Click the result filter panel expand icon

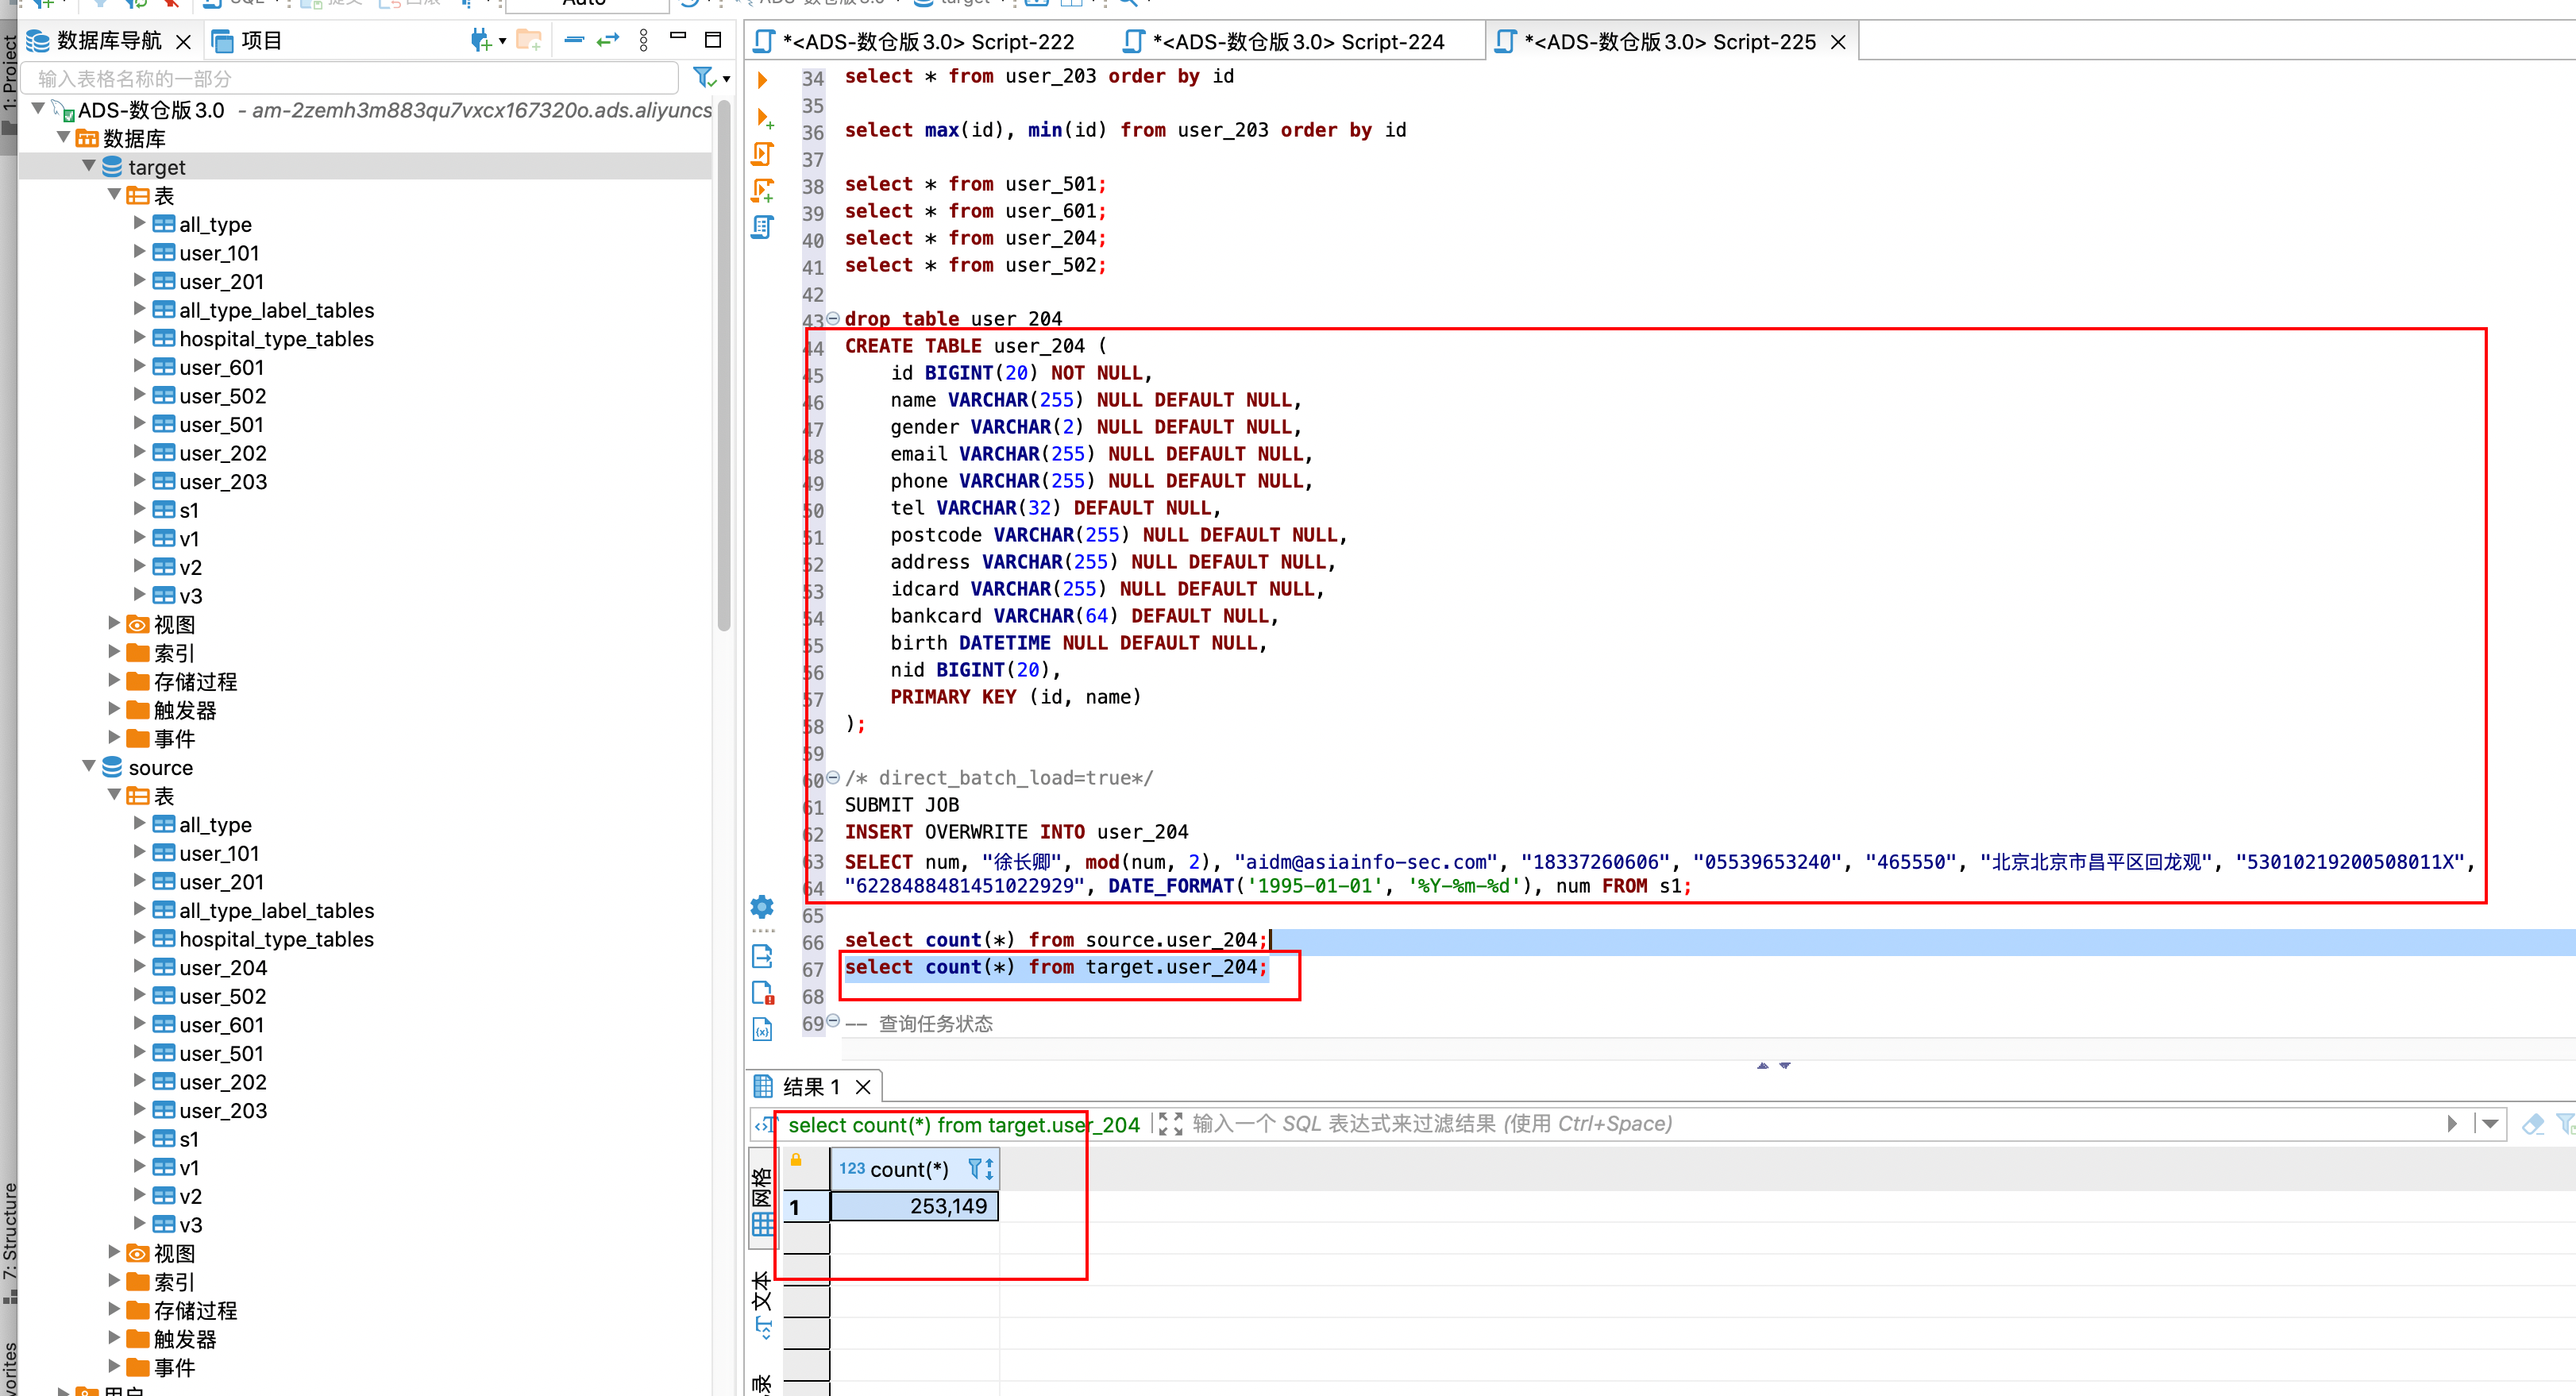pyautogui.click(x=1170, y=1124)
